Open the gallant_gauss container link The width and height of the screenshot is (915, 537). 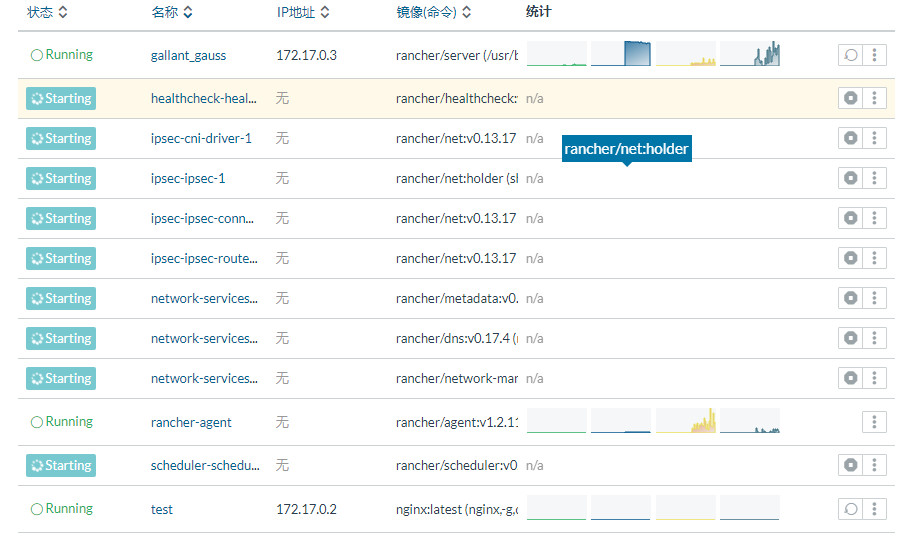point(188,55)
